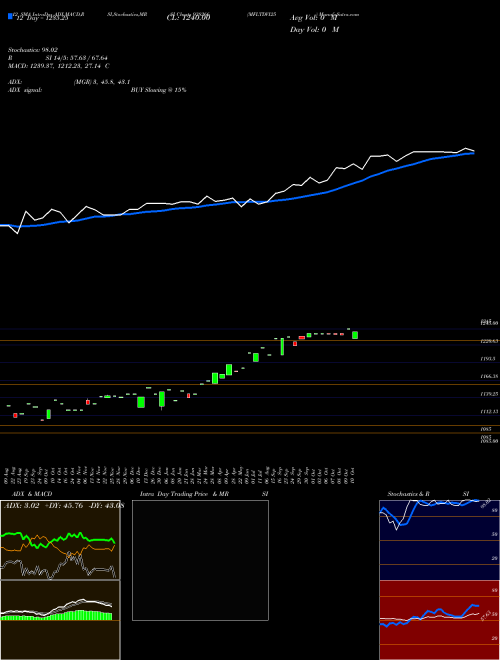Click the 'Stochastics: 98.02' readout

click(x=33, y=50)
